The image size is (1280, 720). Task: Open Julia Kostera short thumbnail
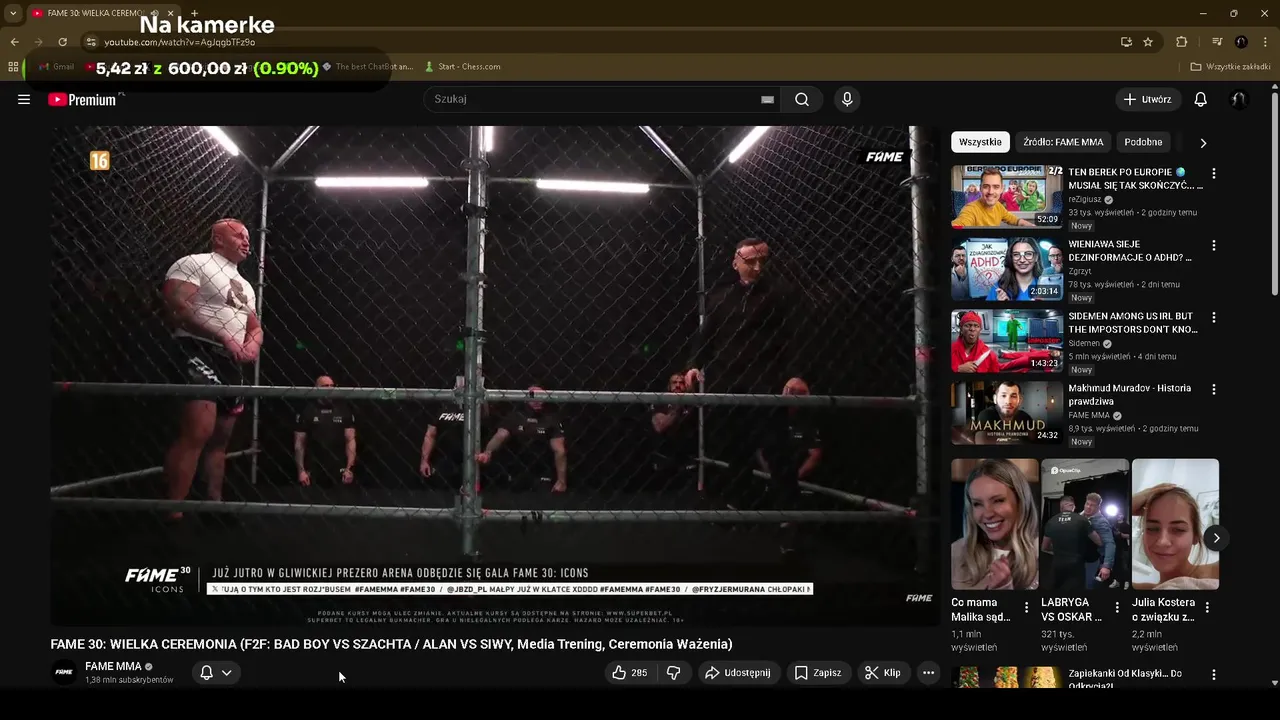1175,524
